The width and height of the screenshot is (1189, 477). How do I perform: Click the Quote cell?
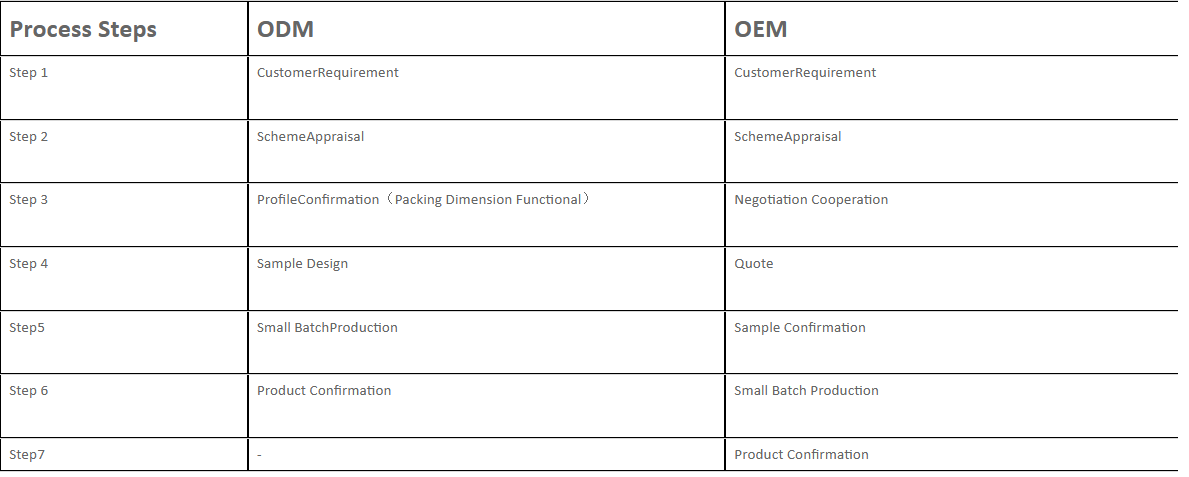(x=753, y=264)
